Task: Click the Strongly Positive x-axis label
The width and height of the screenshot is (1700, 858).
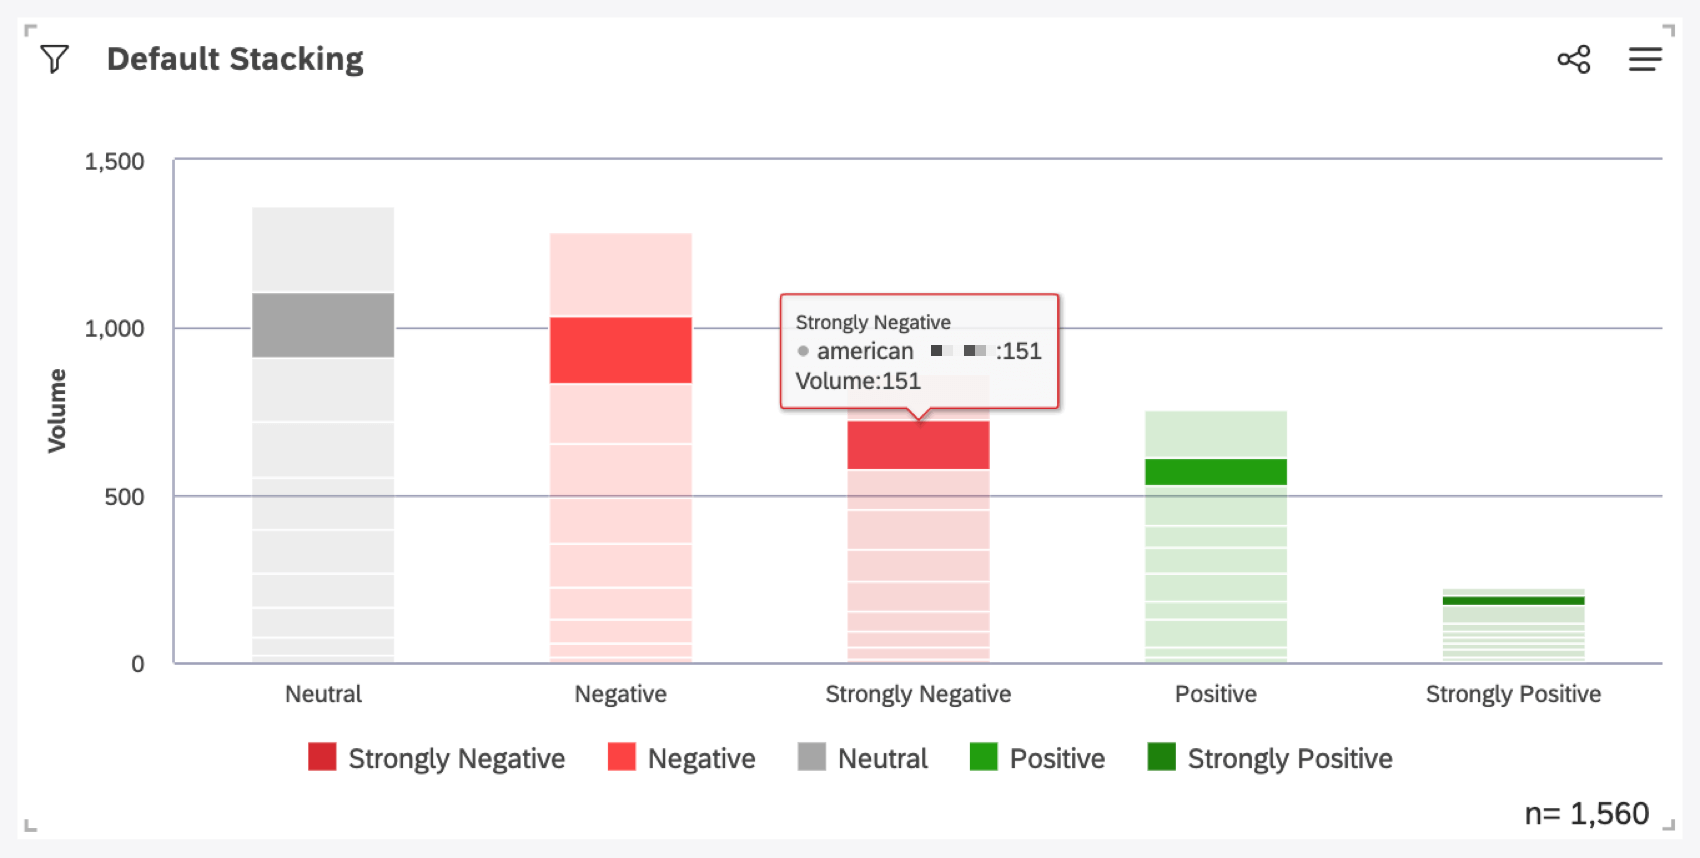Action: click(x=1513, y=694)
